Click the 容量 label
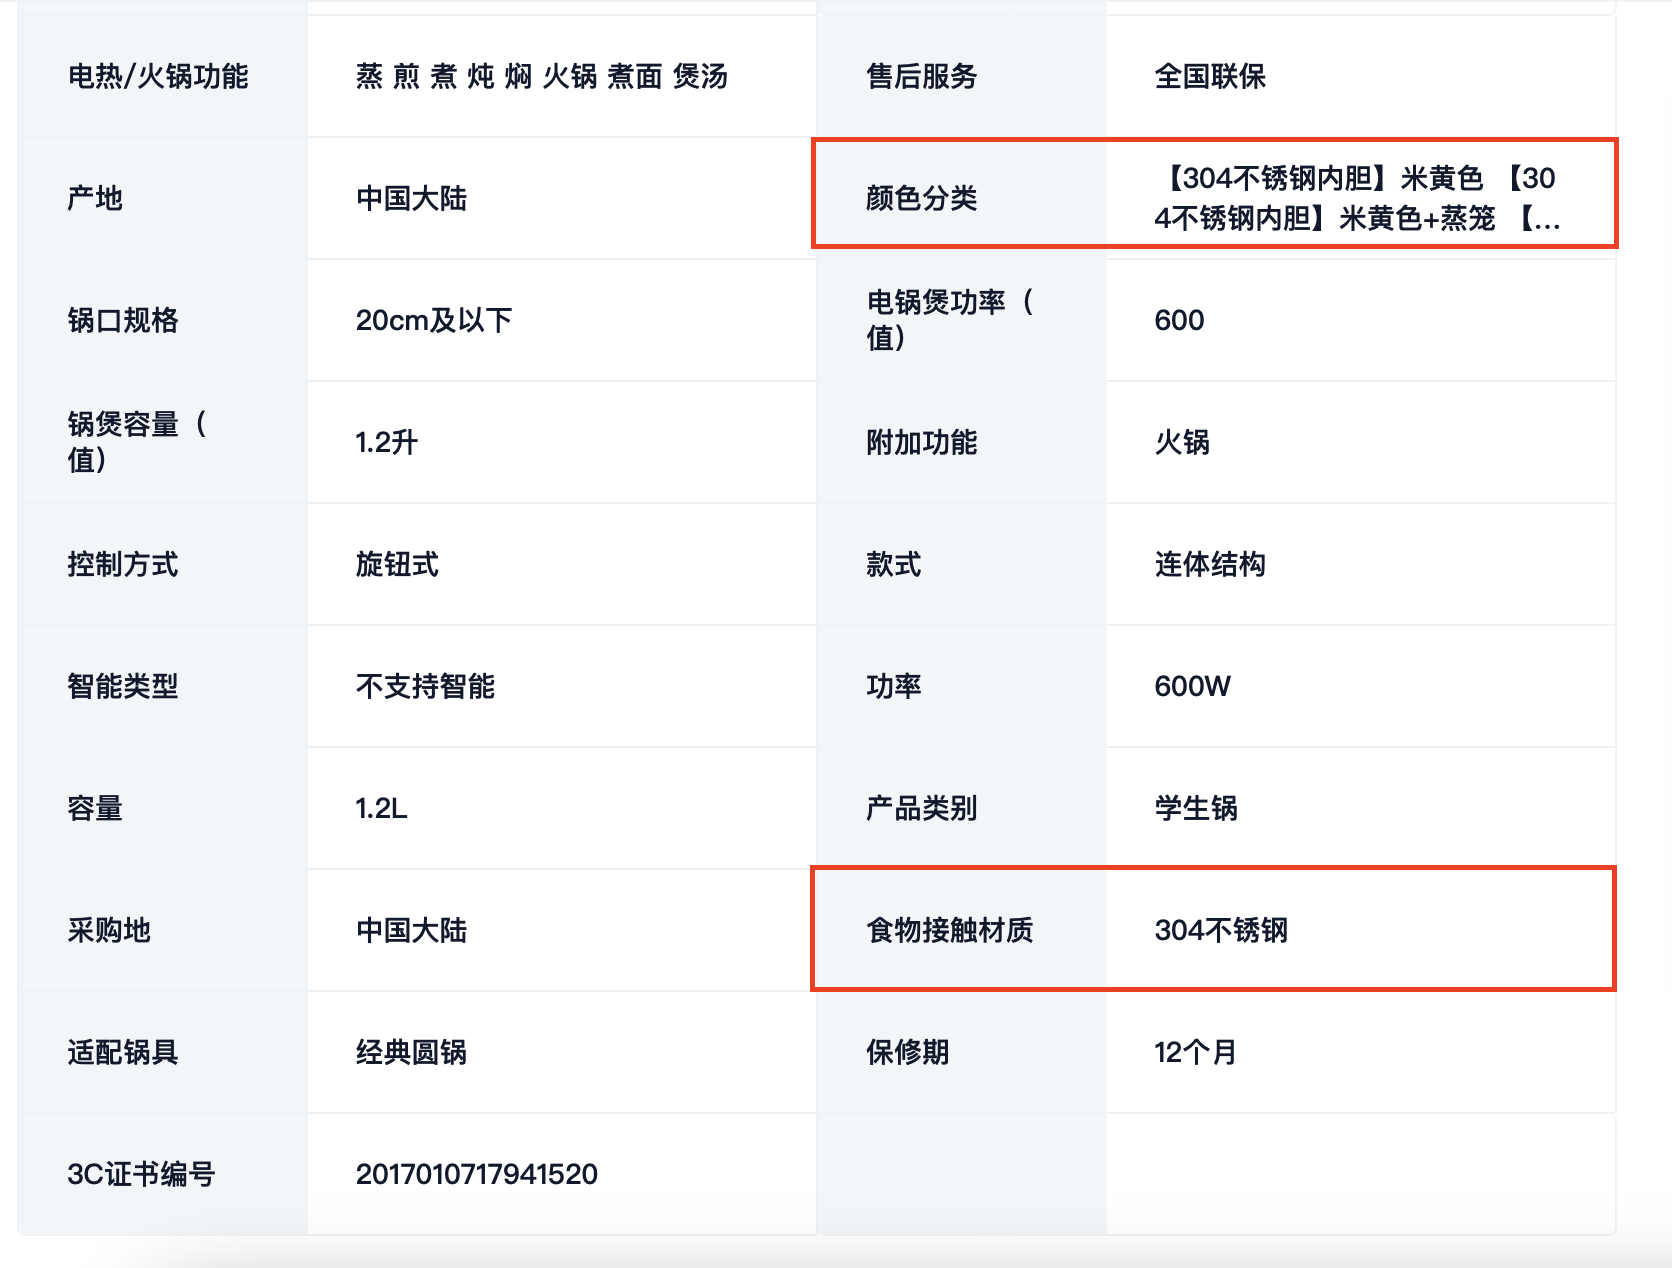Screen dimensions: 1672x1268 coord(95,808)
